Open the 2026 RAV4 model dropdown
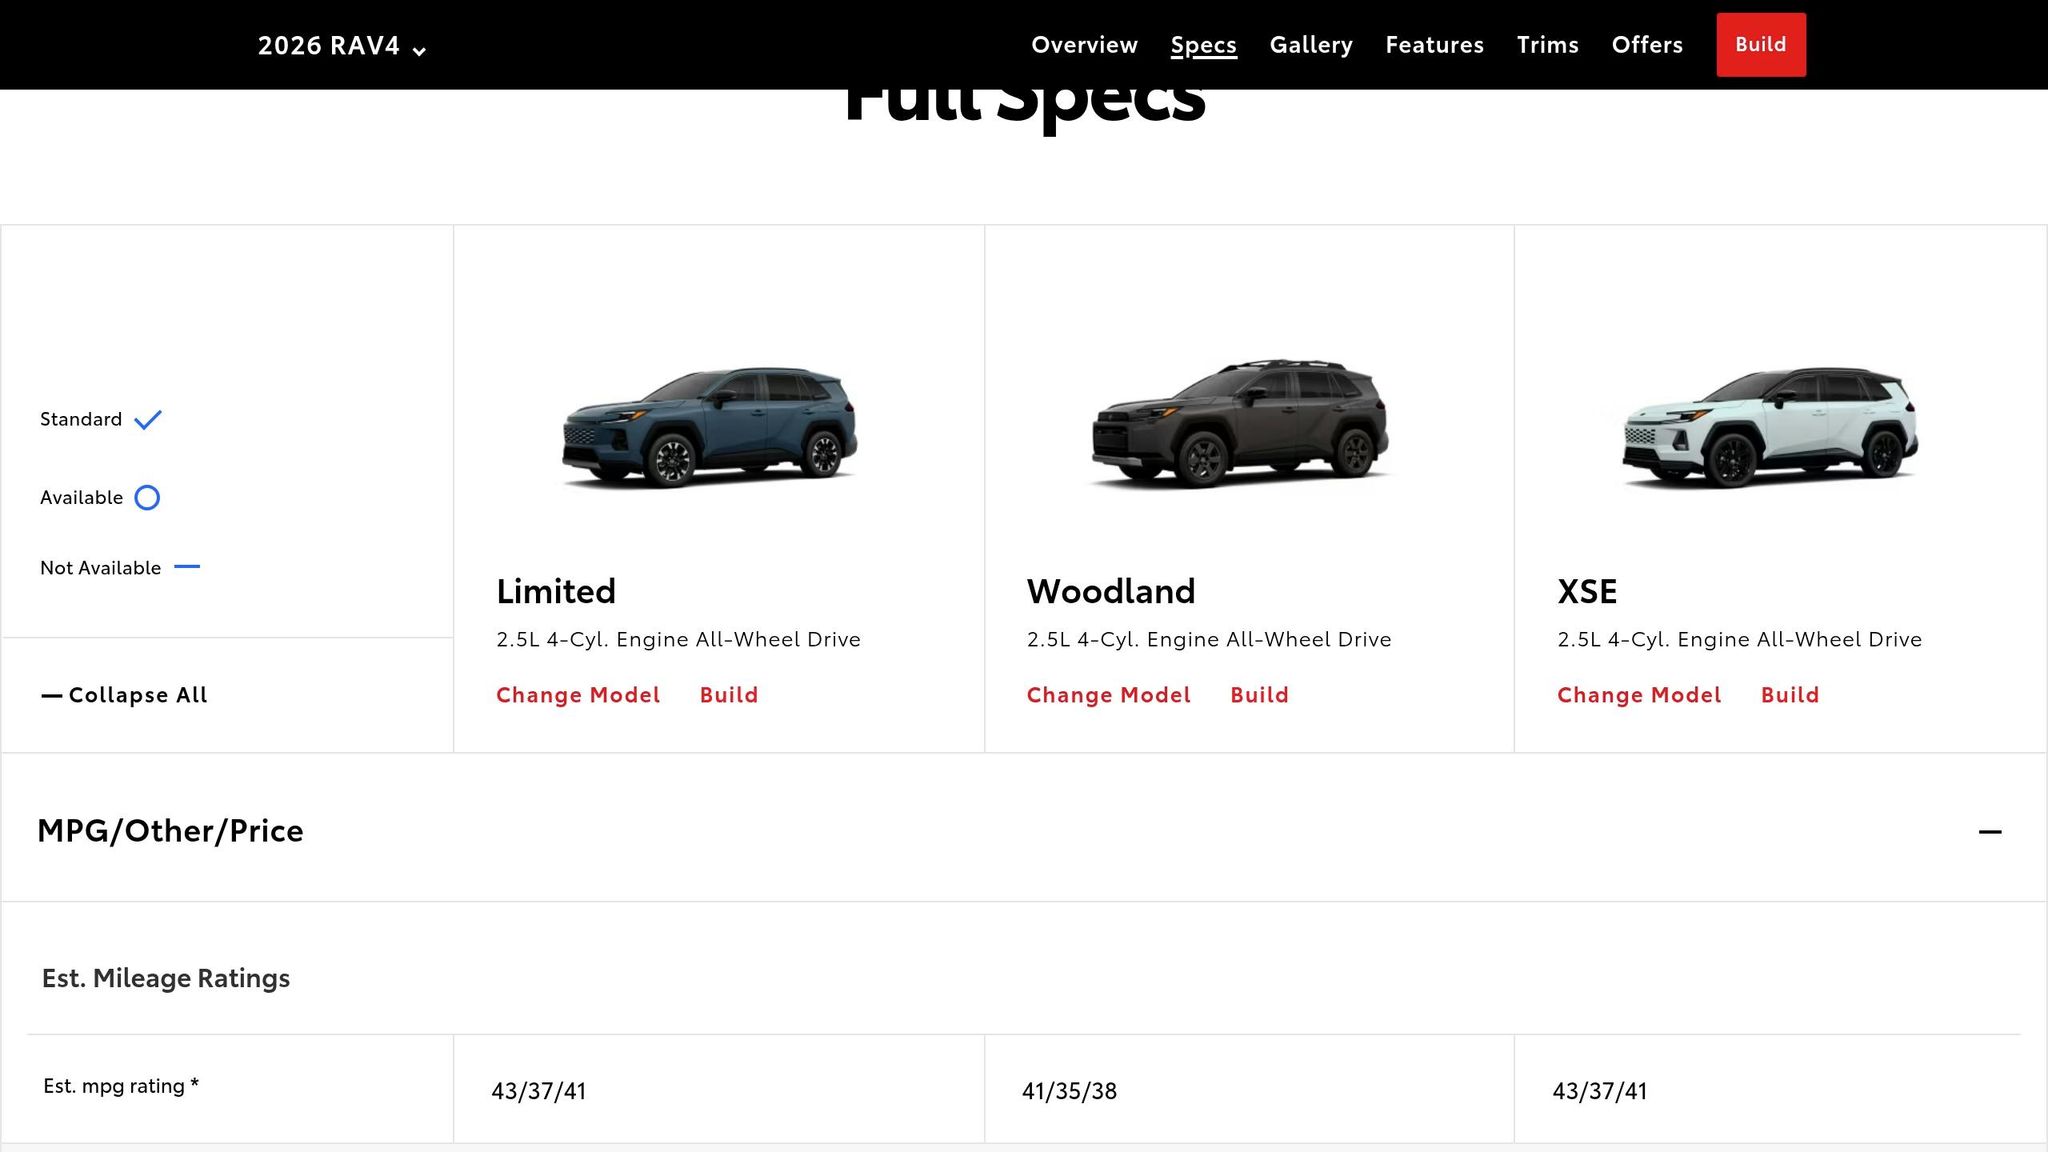Image resolution: width=2048 pixels, height=1152 pixels. (341, 46)
